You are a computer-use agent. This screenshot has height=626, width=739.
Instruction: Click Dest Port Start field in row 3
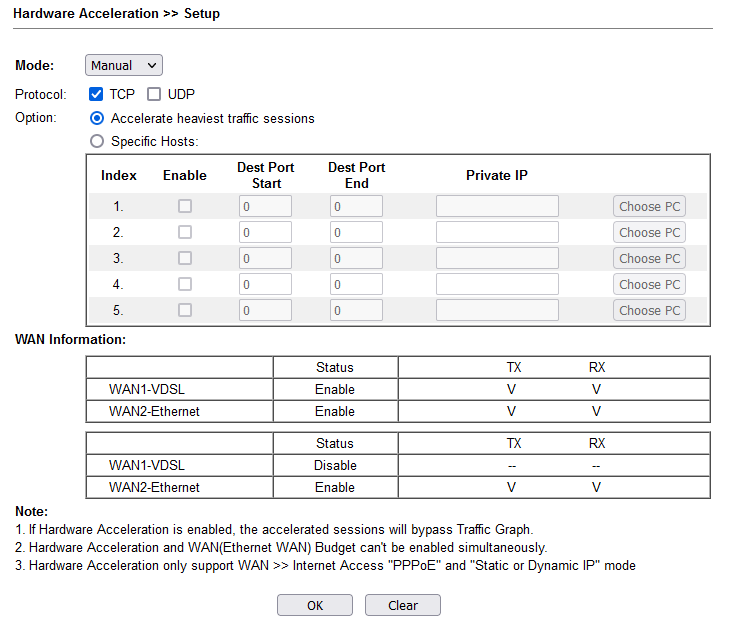pos(265,258)
